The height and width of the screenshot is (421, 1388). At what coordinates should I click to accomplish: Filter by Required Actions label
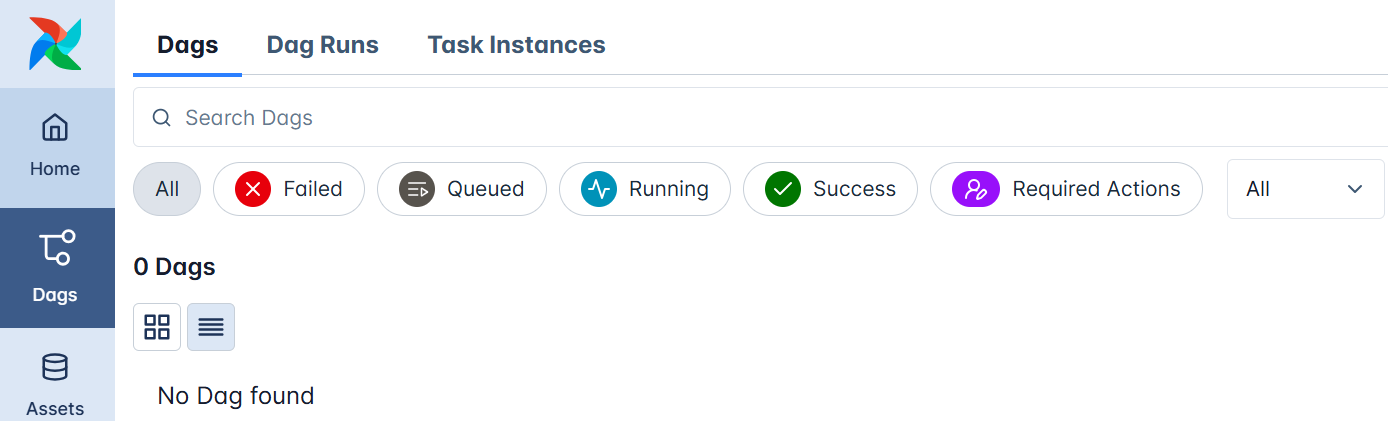(1096, 189)
